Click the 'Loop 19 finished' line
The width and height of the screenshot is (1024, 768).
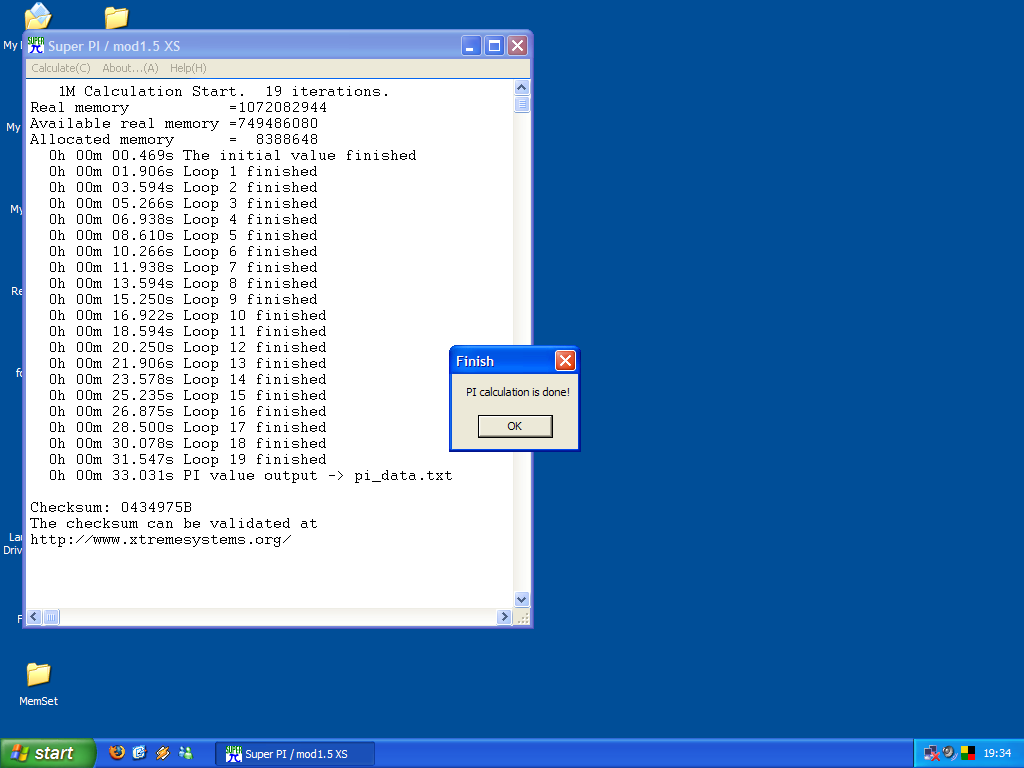coord(187,459)
